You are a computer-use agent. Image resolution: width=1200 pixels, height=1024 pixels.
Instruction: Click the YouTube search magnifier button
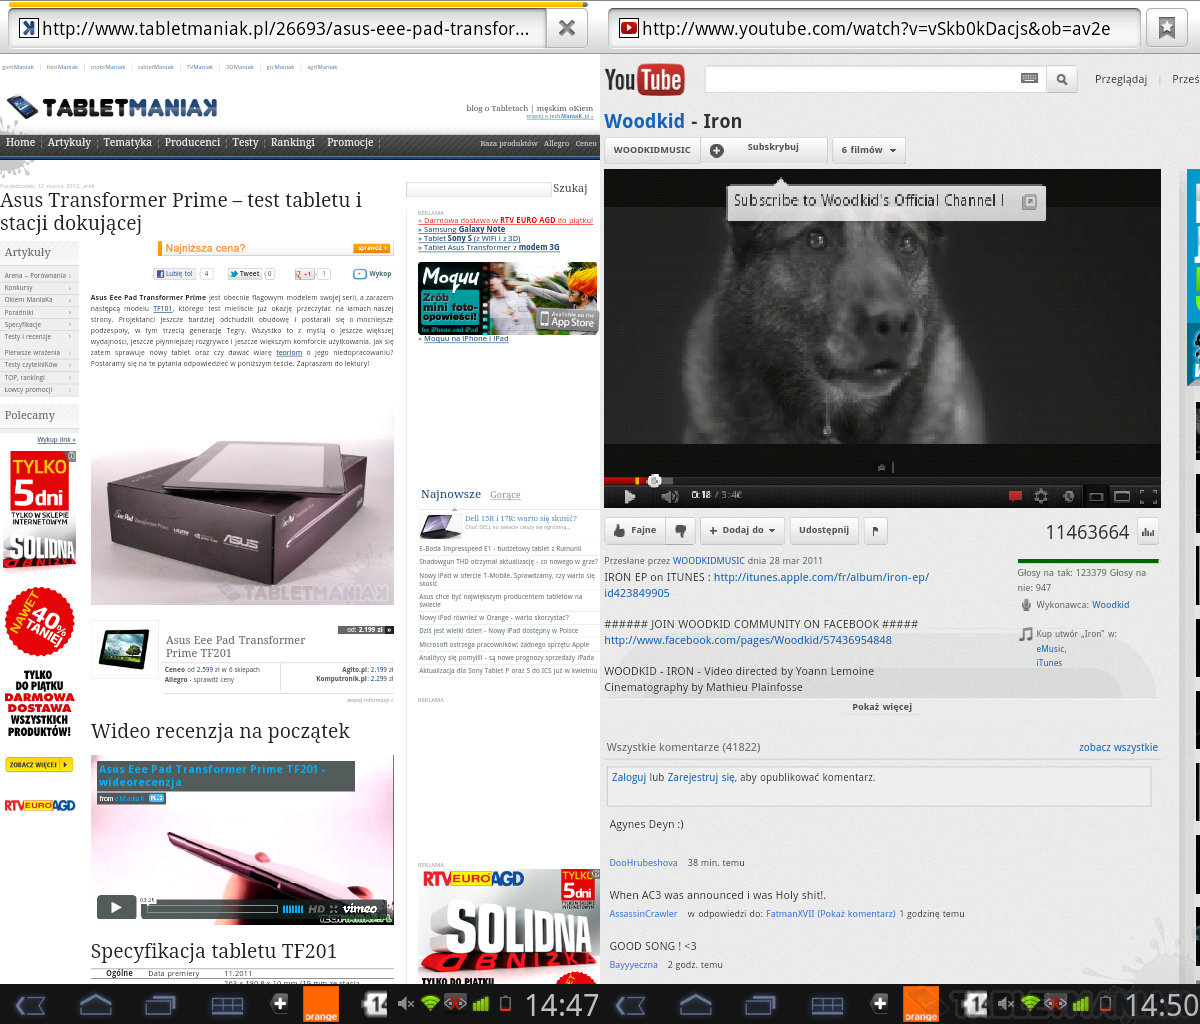point(1063,79)
